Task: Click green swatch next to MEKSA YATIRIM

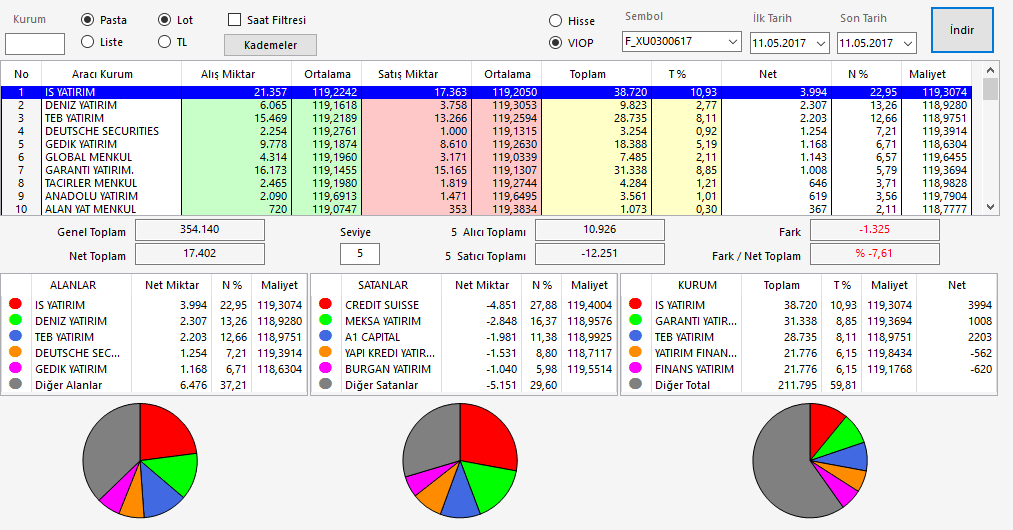Action: pyautogui.click(x=326, y=320)
